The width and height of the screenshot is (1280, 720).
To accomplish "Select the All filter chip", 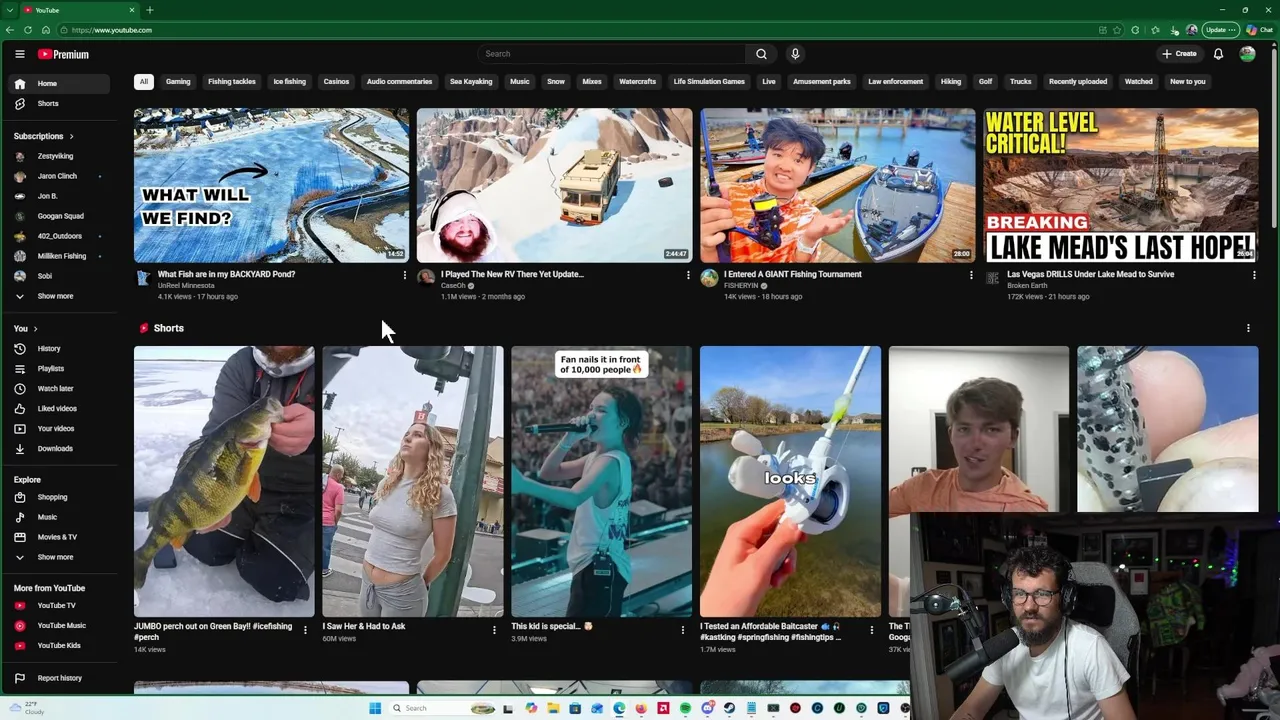I will click(144, 82).
